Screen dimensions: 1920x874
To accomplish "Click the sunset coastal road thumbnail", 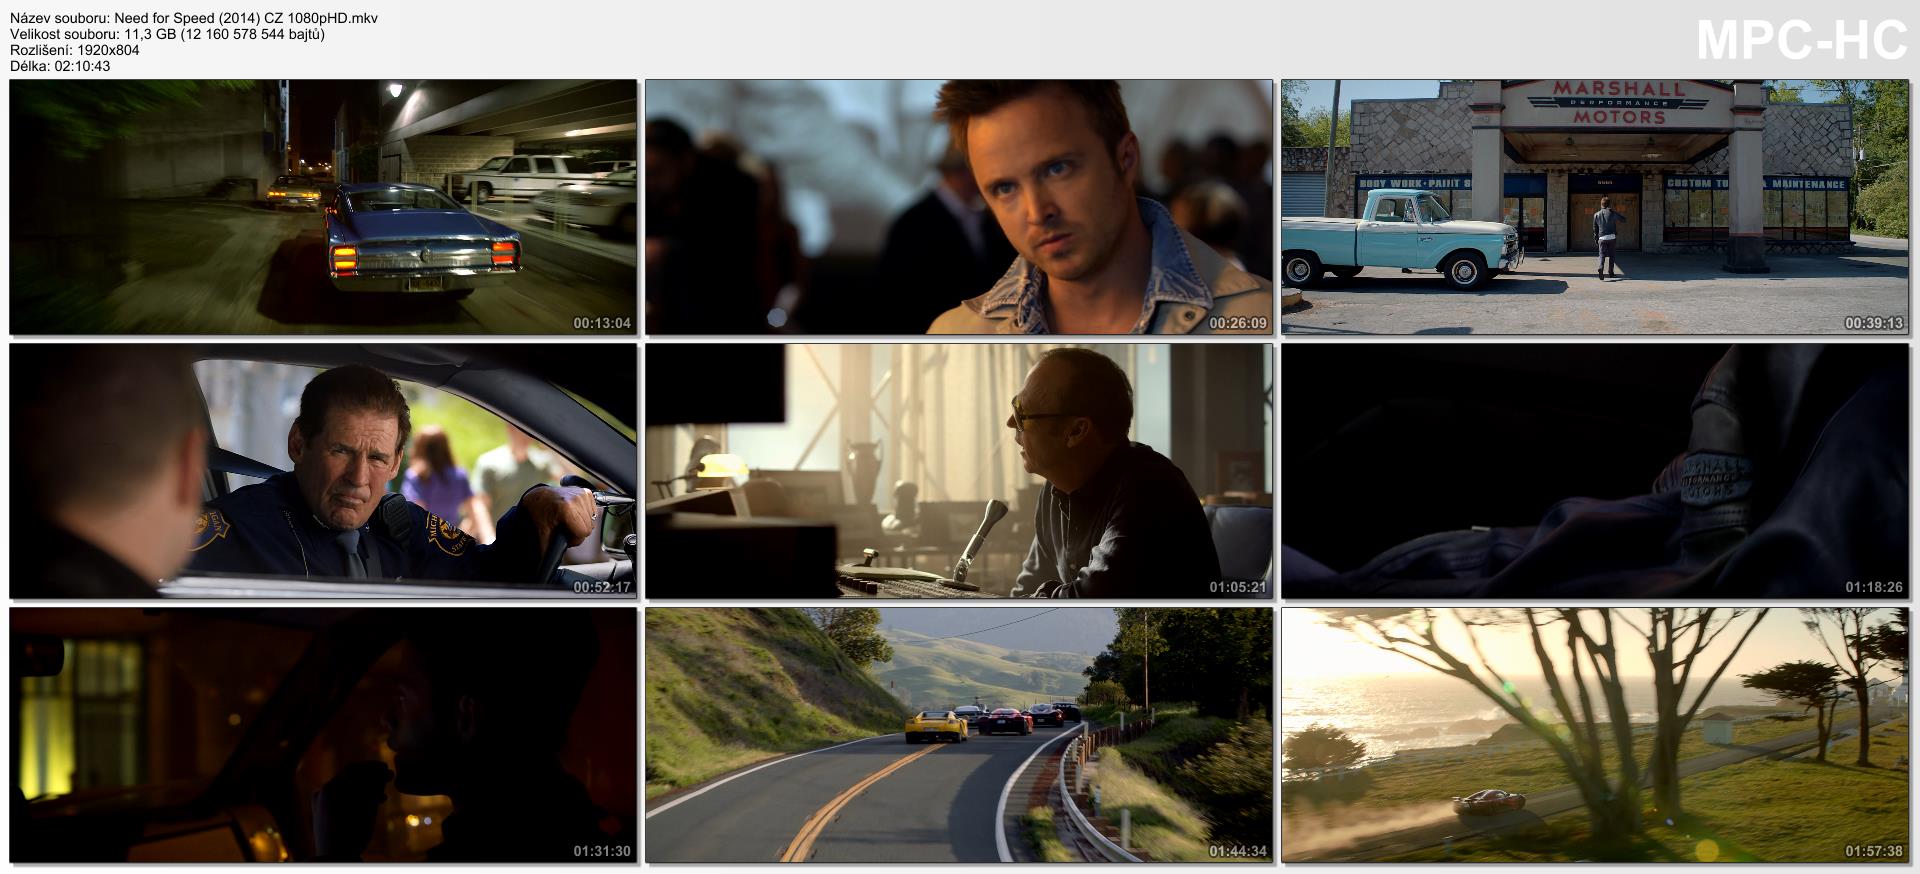I will [x=1595, y=735].
